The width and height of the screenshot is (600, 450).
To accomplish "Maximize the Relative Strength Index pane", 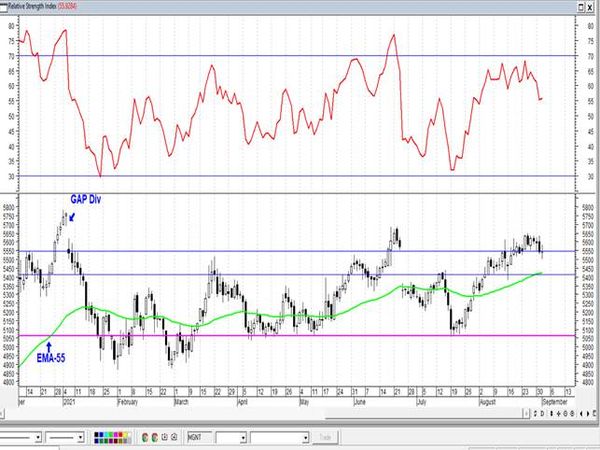I will tap(581, 7).
